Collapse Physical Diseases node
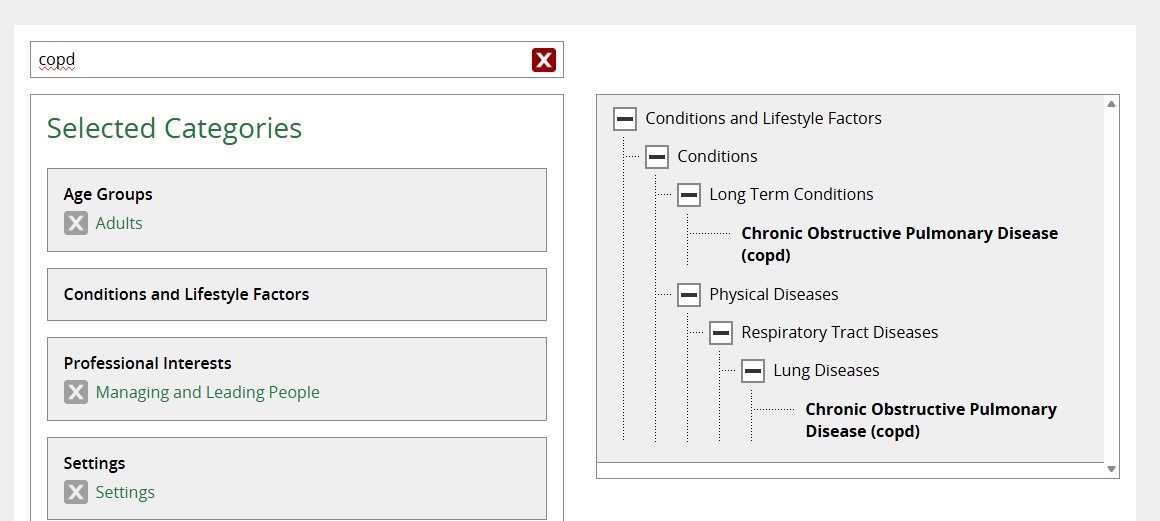The height and width of the screenshot is (521, 1160). click(689, 295)
